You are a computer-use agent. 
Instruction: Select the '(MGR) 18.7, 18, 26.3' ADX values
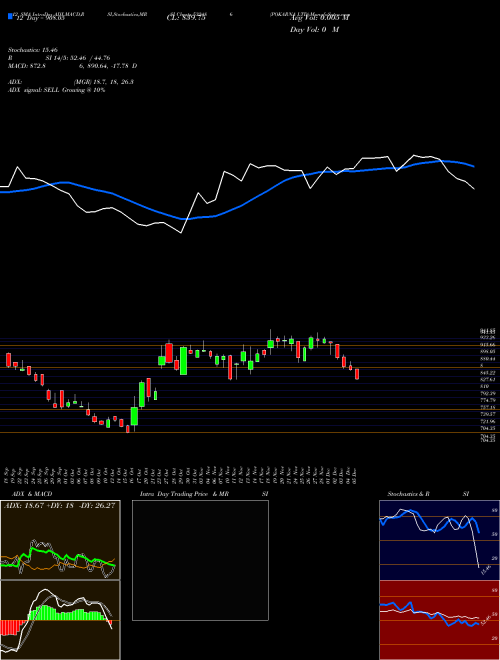click(104, 82)
